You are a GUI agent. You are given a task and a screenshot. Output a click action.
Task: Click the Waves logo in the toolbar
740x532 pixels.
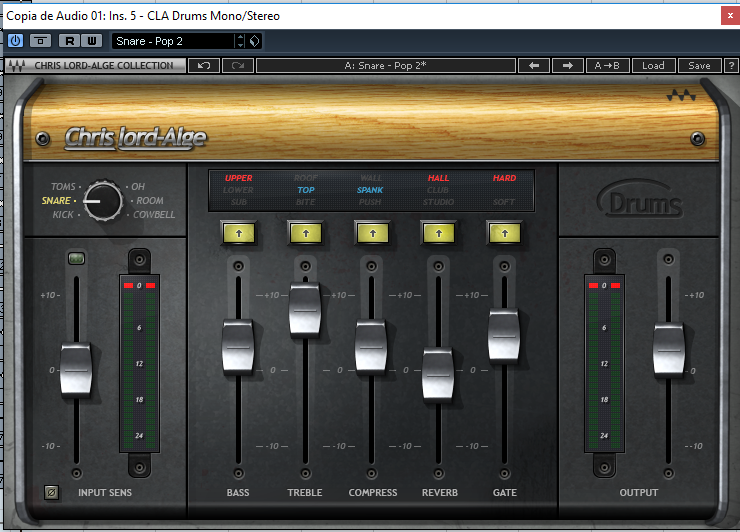[x=17, y=66]
